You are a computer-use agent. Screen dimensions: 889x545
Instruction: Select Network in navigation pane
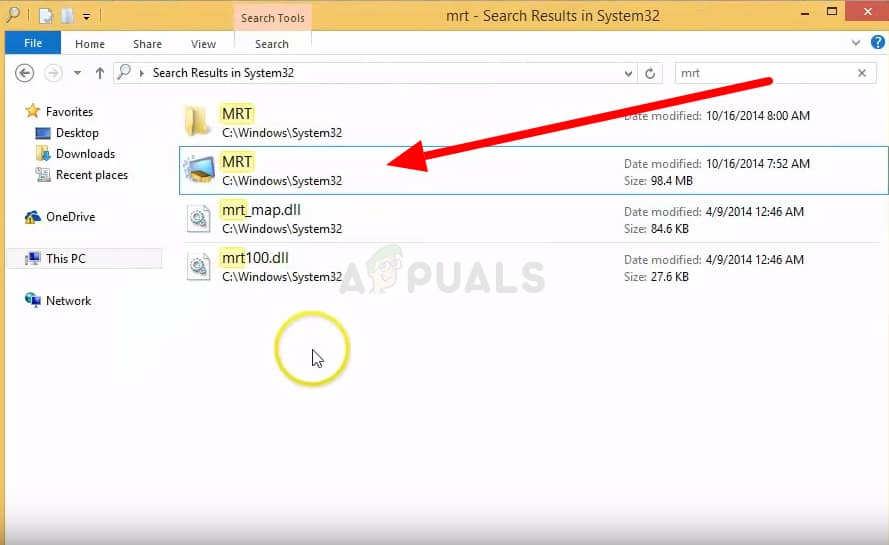(x=69, y=301)
